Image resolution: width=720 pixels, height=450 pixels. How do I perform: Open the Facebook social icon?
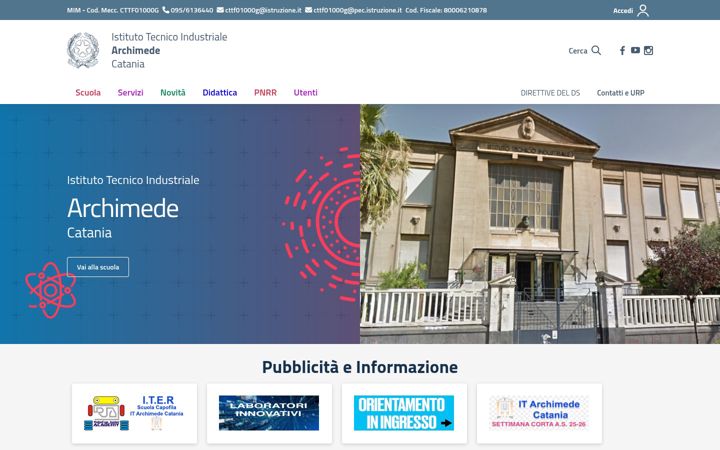coord(622,51)
